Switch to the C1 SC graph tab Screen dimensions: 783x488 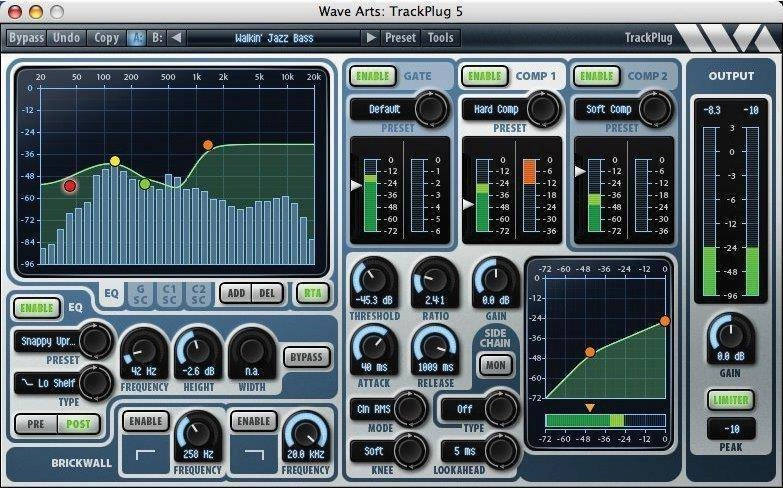pos(169,294)
